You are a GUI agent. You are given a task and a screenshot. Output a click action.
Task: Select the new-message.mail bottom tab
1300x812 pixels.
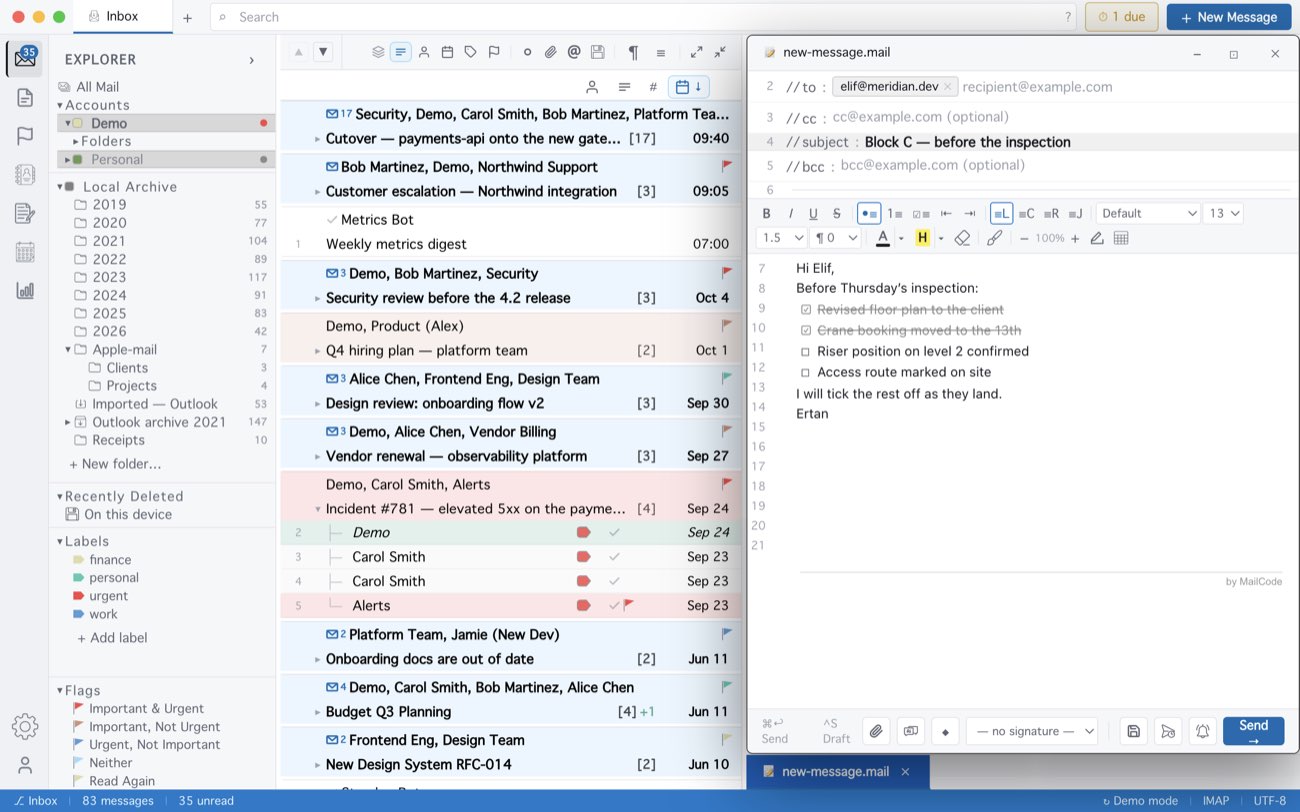pos(837,772)
